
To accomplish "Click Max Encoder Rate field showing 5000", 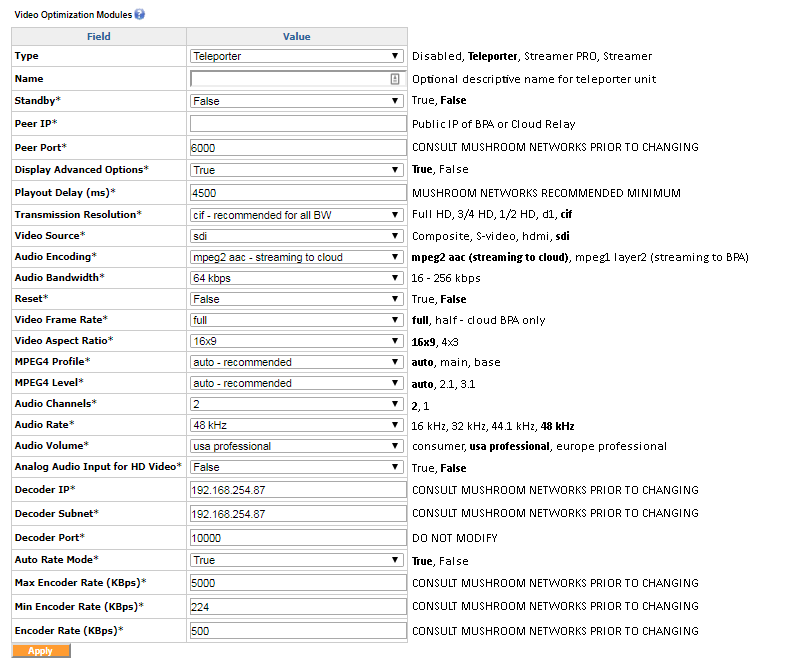I will click(x=298, y=583).
